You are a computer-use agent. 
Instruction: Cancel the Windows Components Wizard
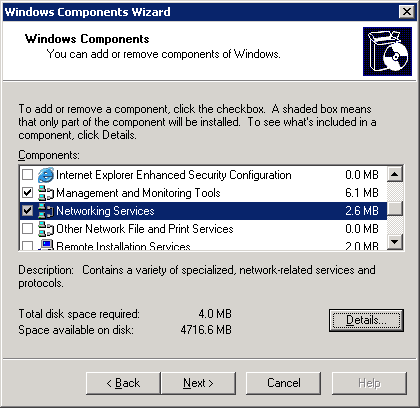click(284, 383)
